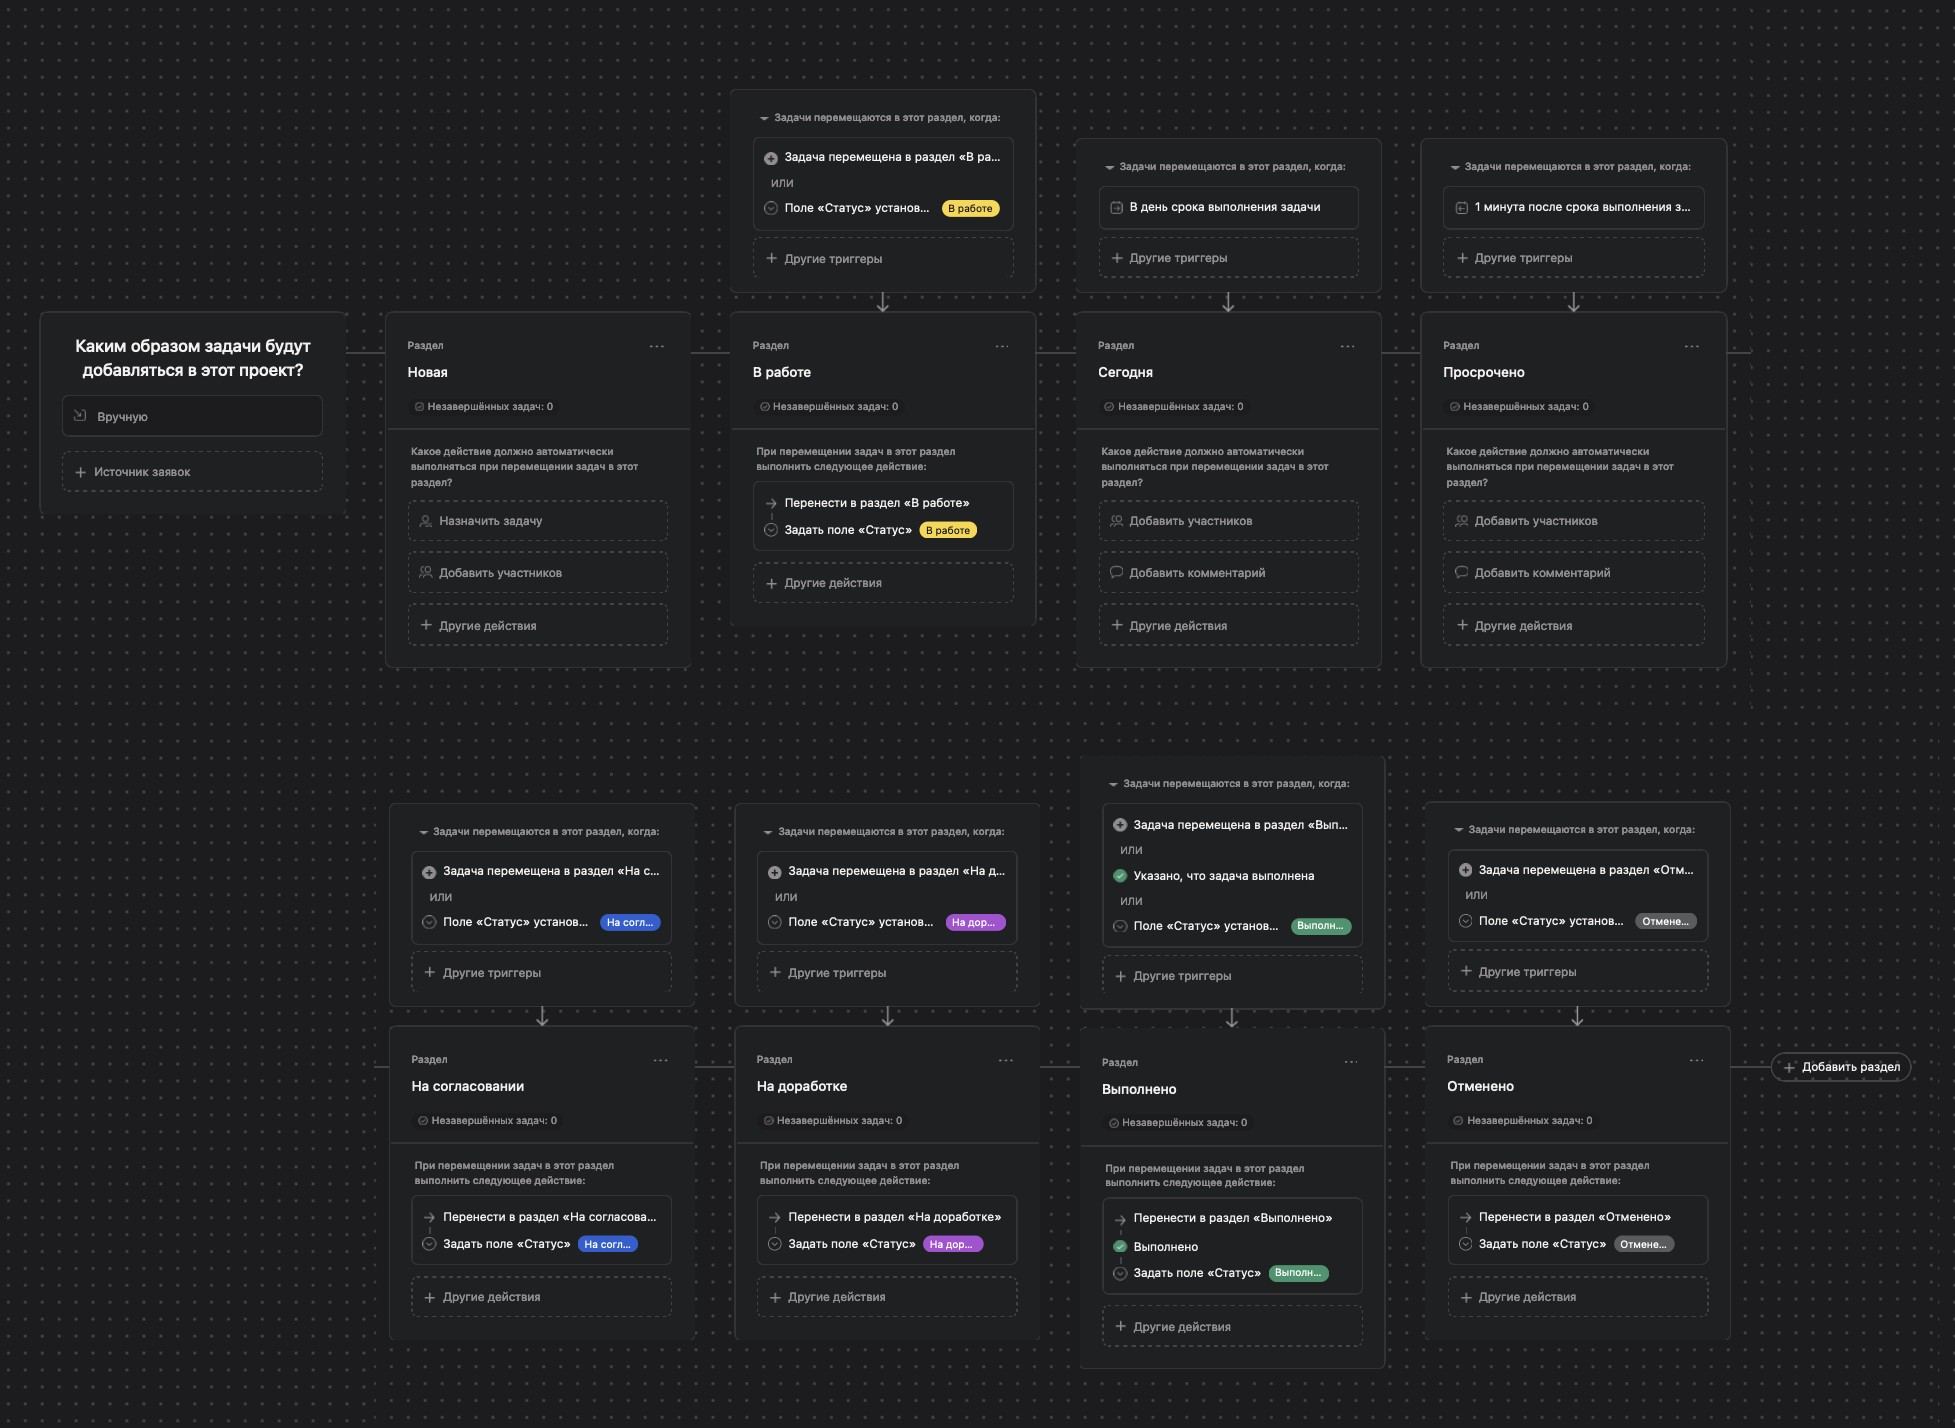Image resolution: width=1955 pixels, height=1428 pixels.
Task: Collapse triggers header above «В работе» section
Action: pyautogui.click(x=764, y=118)
